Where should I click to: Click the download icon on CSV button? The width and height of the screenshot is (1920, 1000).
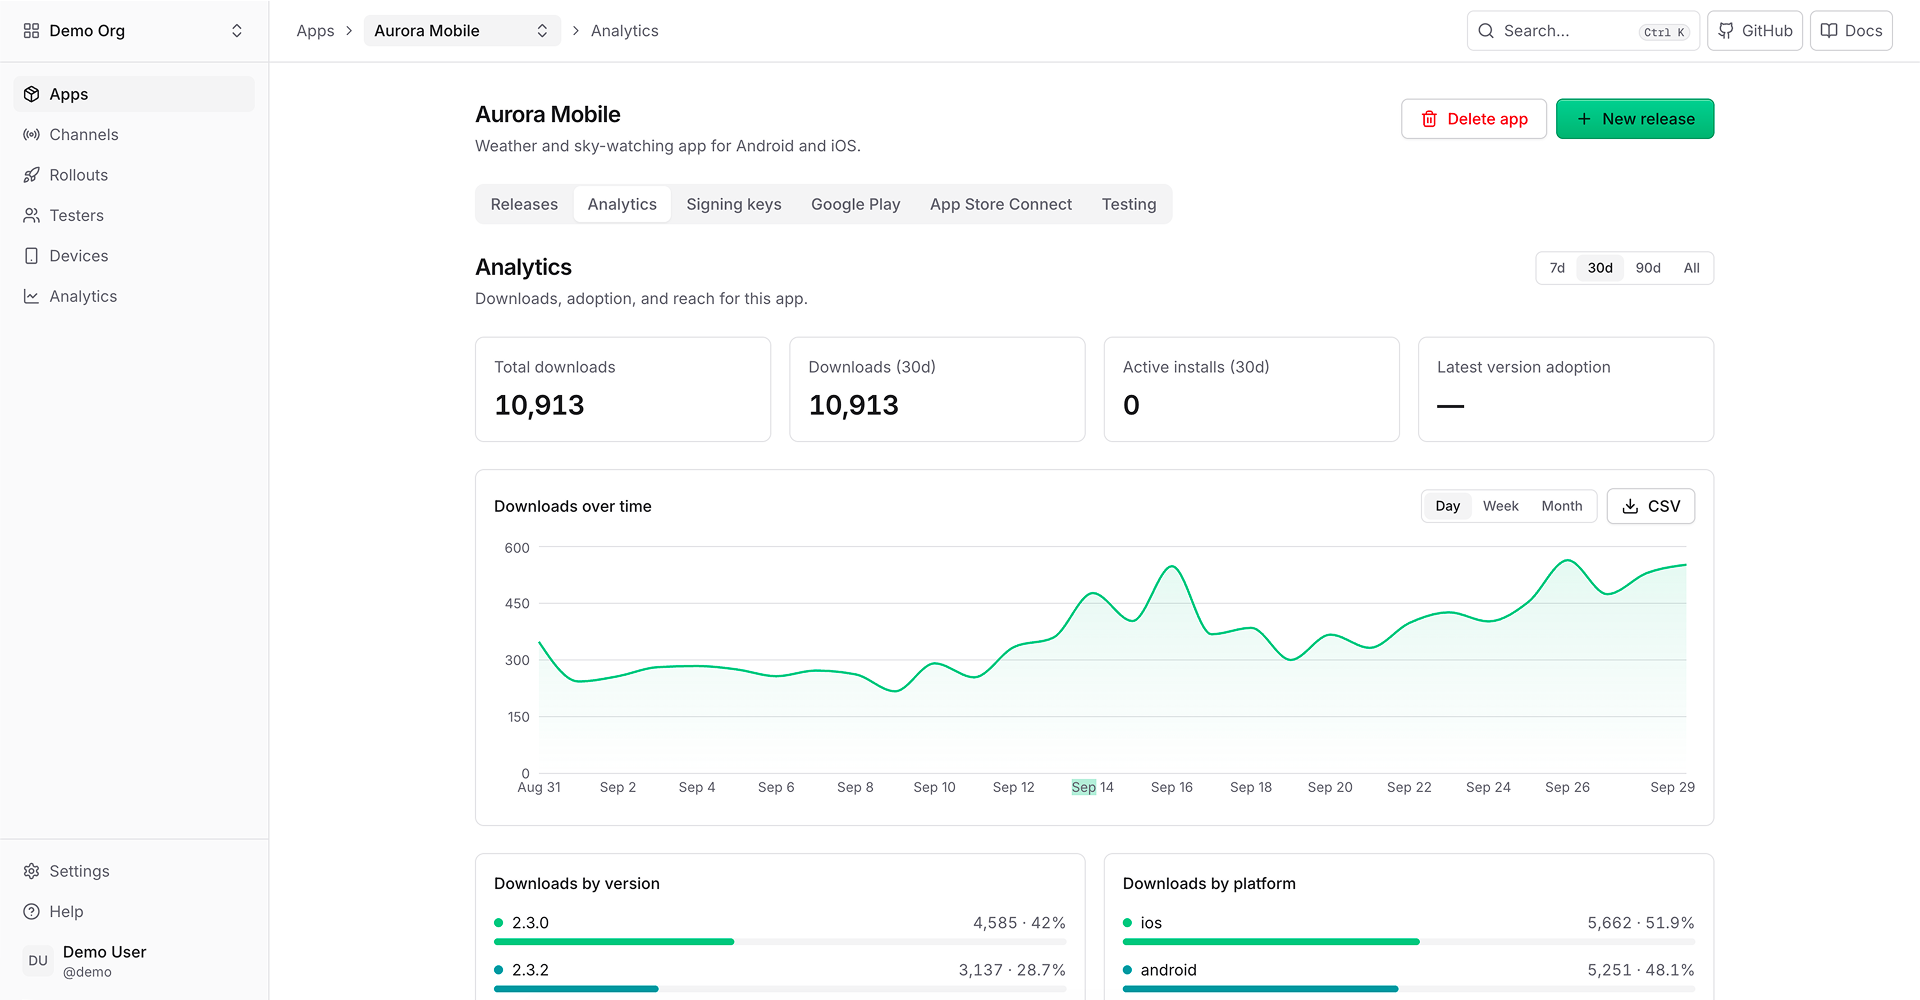(x=1630, y=506)
